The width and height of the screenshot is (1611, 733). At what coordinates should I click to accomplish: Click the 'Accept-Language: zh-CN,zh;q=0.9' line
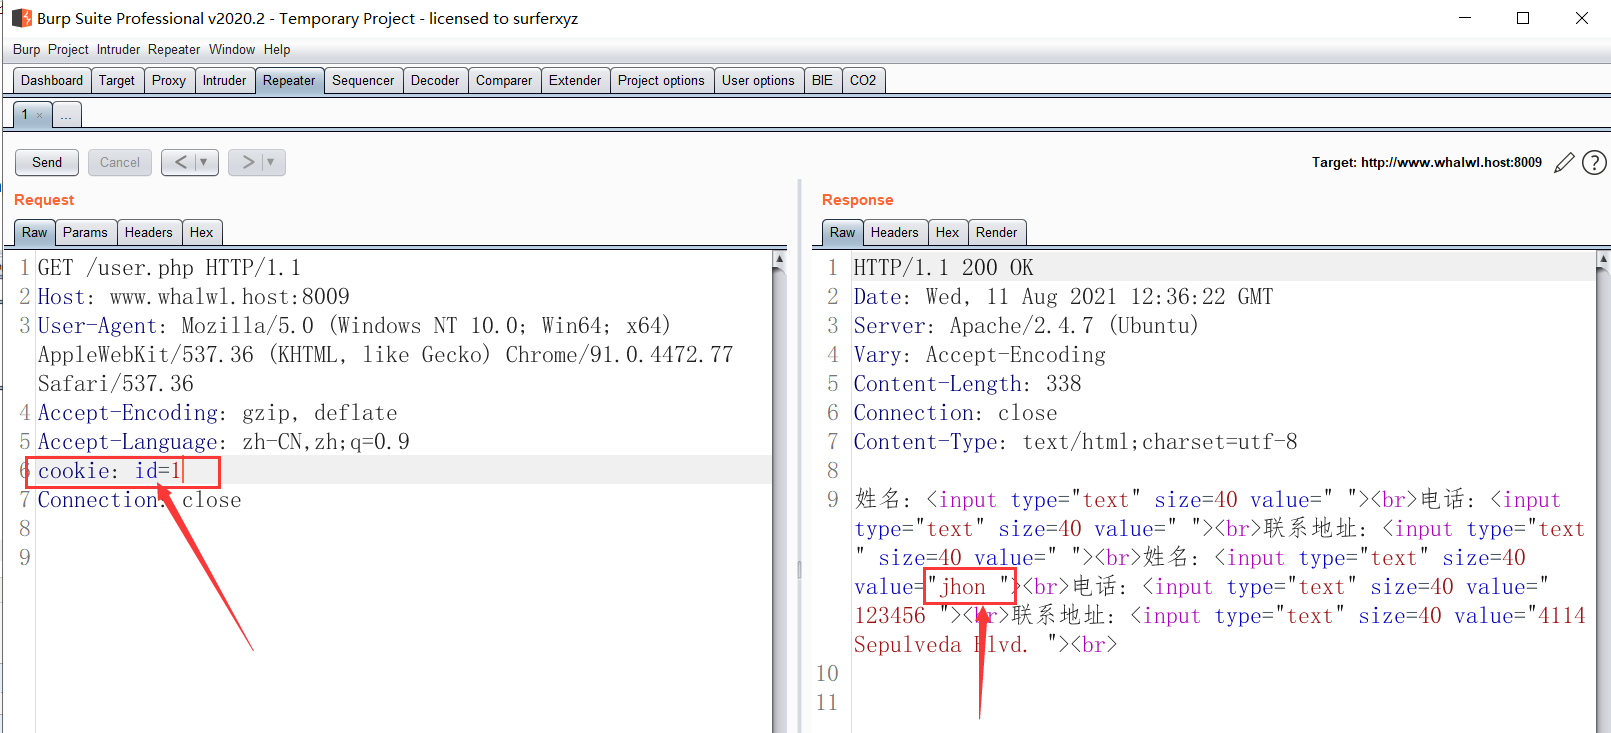coord(223,442)
